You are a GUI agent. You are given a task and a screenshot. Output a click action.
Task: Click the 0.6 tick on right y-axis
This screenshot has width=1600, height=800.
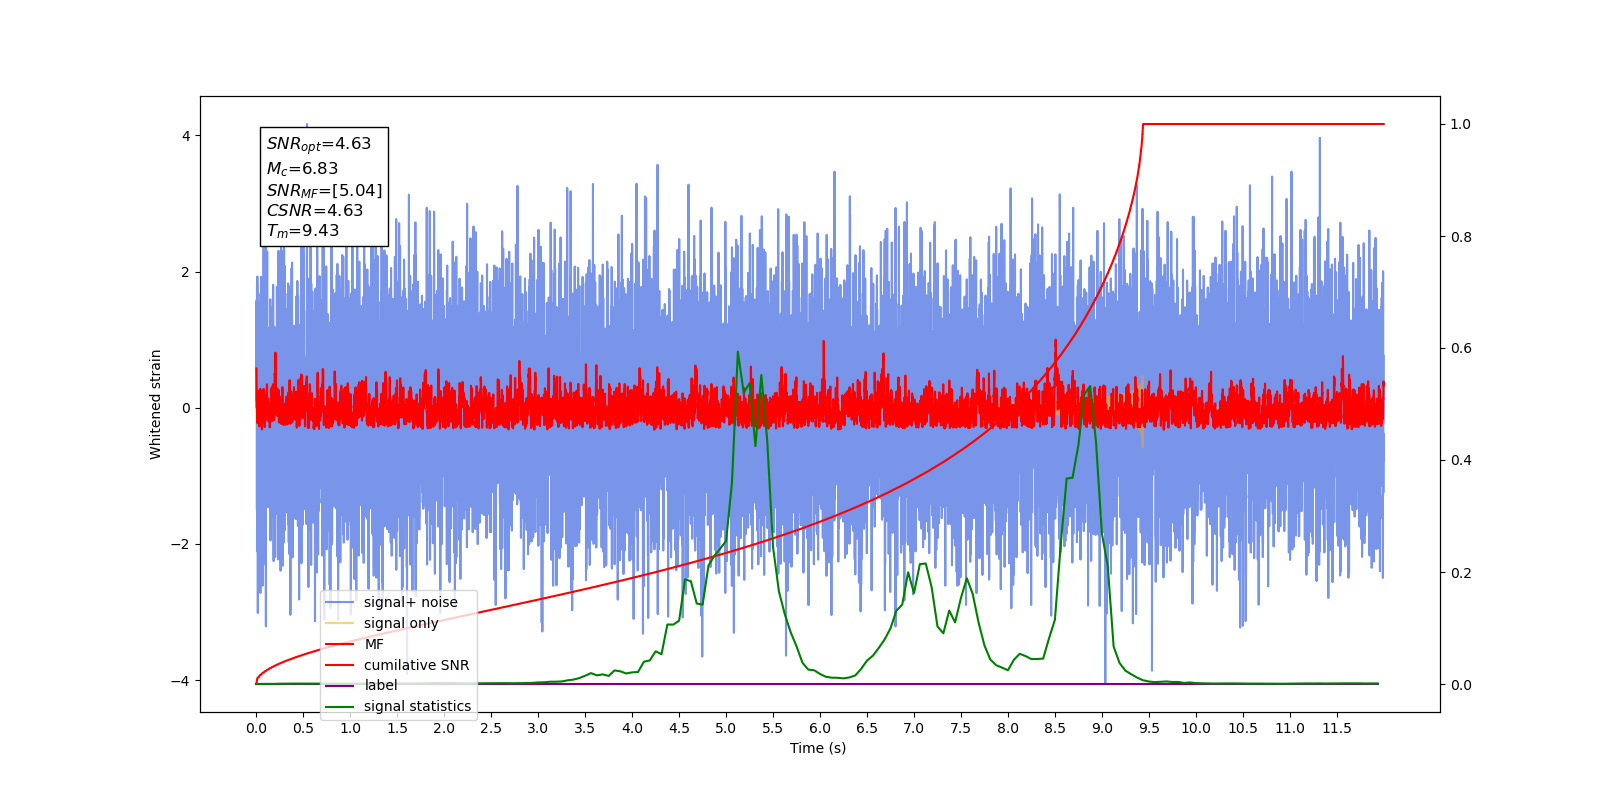pos(1461,349)
